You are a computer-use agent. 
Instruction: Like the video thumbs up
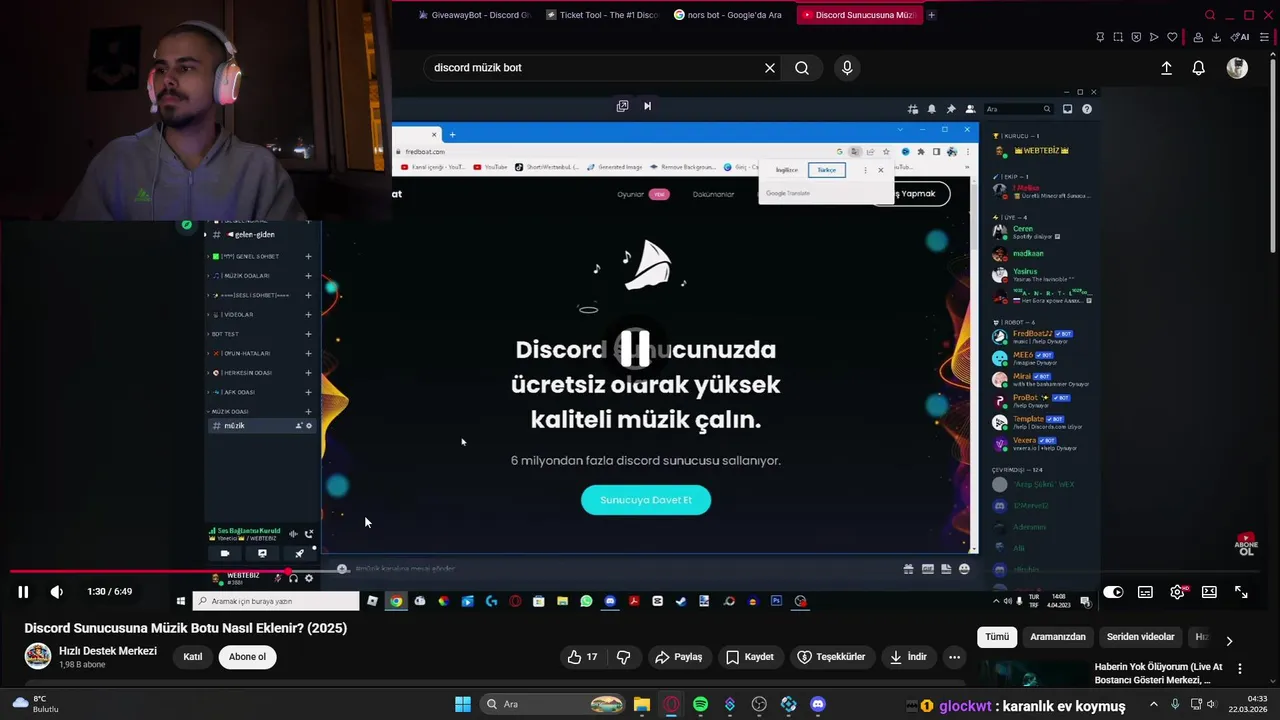click(583, 657)
